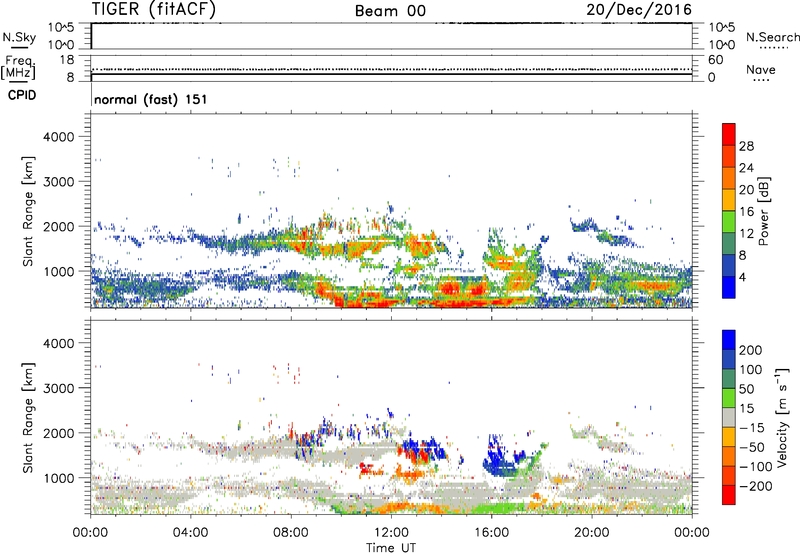Select the '20' power colorbar label
800x554 pixels.
(746, 190)
